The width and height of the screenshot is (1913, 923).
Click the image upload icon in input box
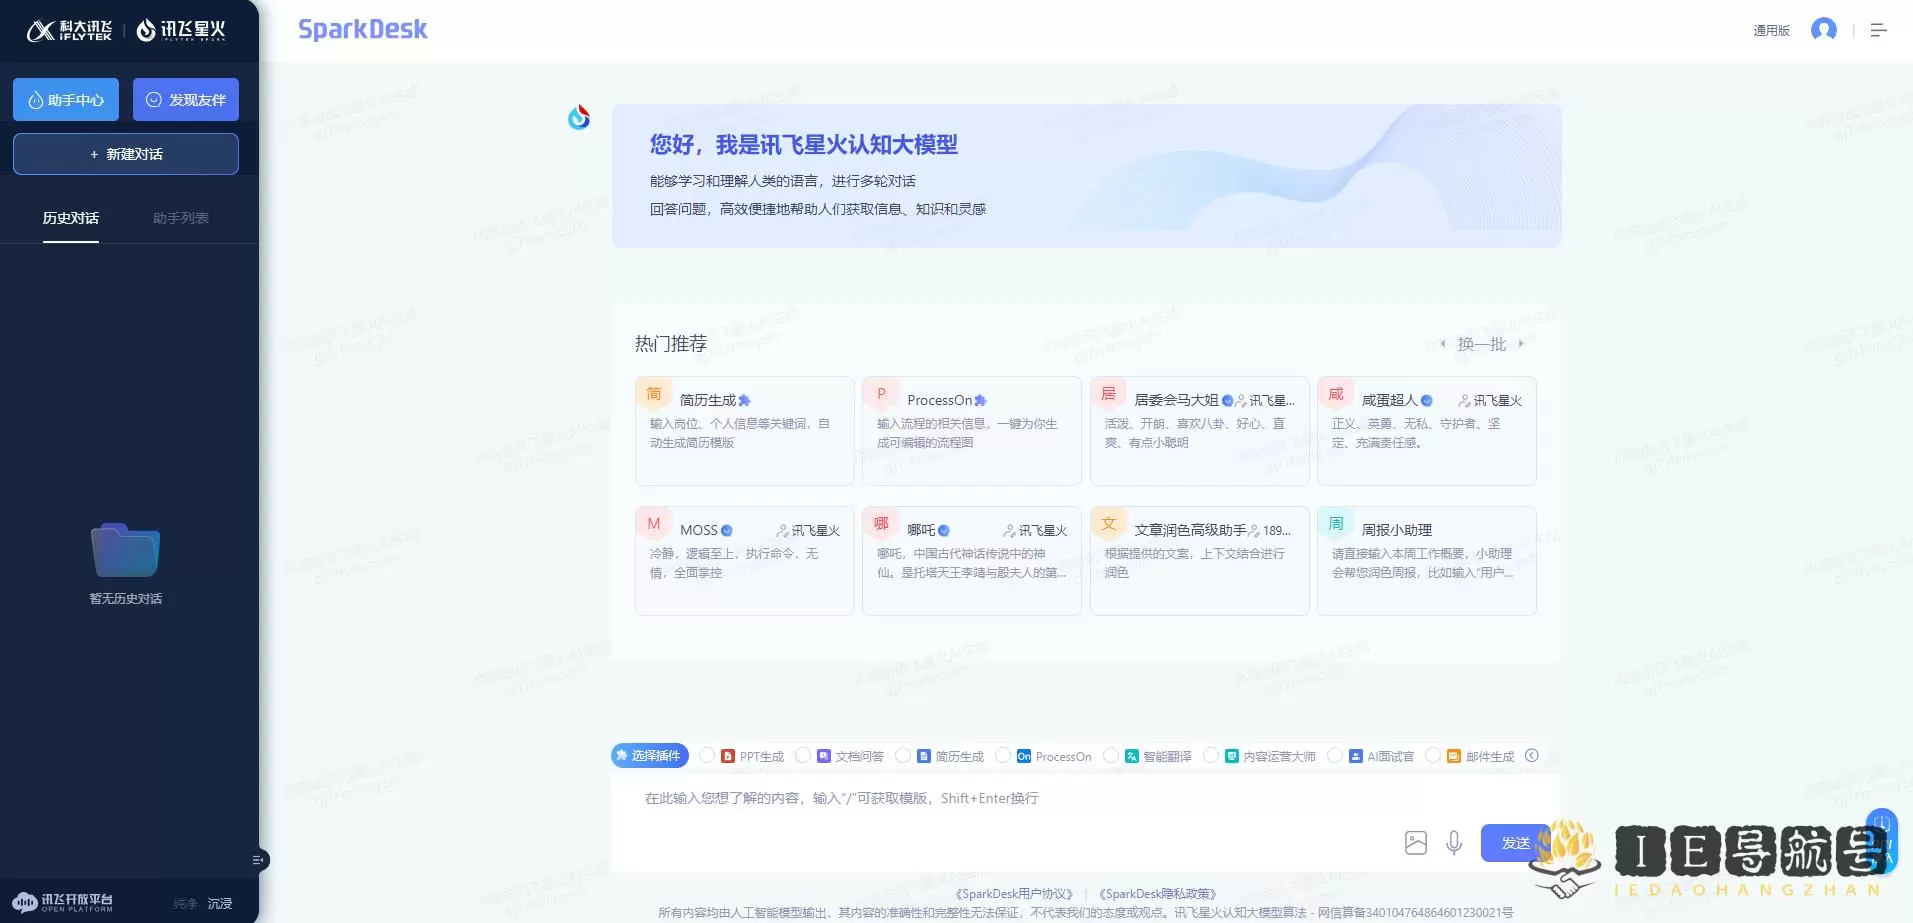tap(1416, 843)
